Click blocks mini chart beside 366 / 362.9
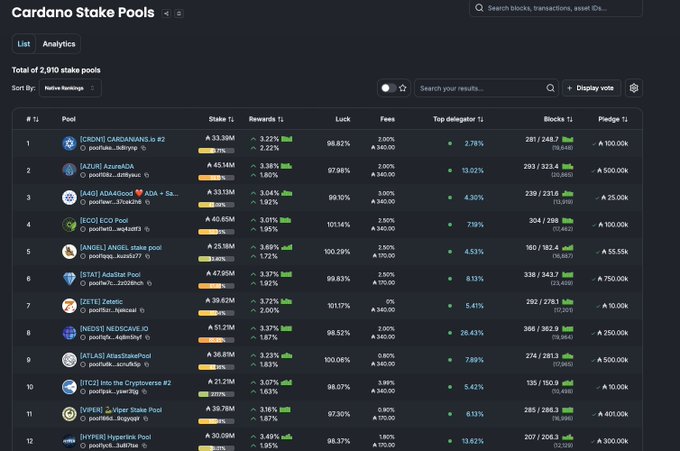Viewport: 680px width, 451px height. pos(568,329)
